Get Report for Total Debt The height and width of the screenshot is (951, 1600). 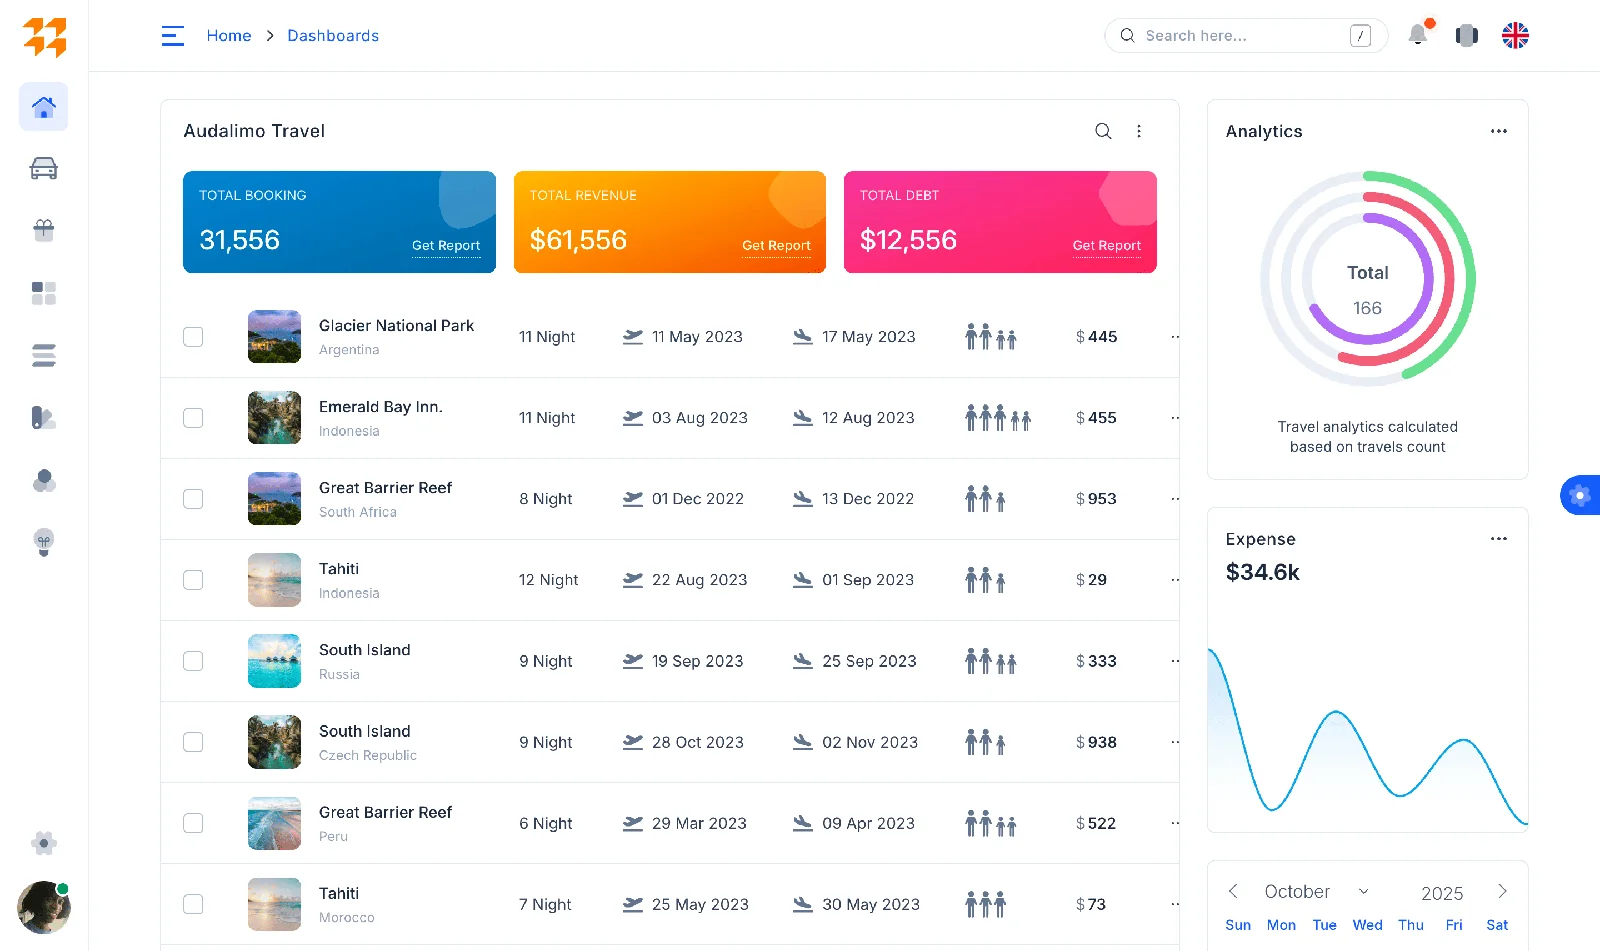pos(1106,246)
